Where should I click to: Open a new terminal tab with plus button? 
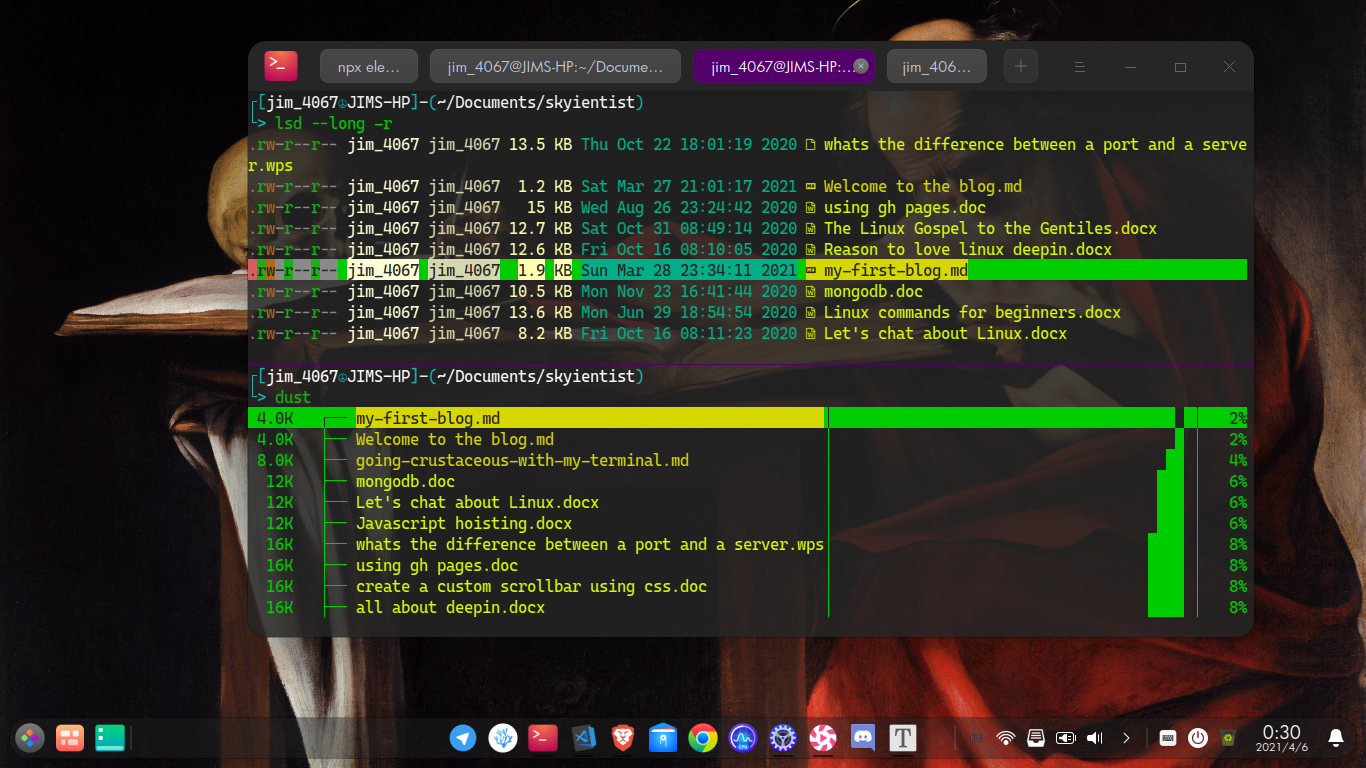coord(1020,65)
